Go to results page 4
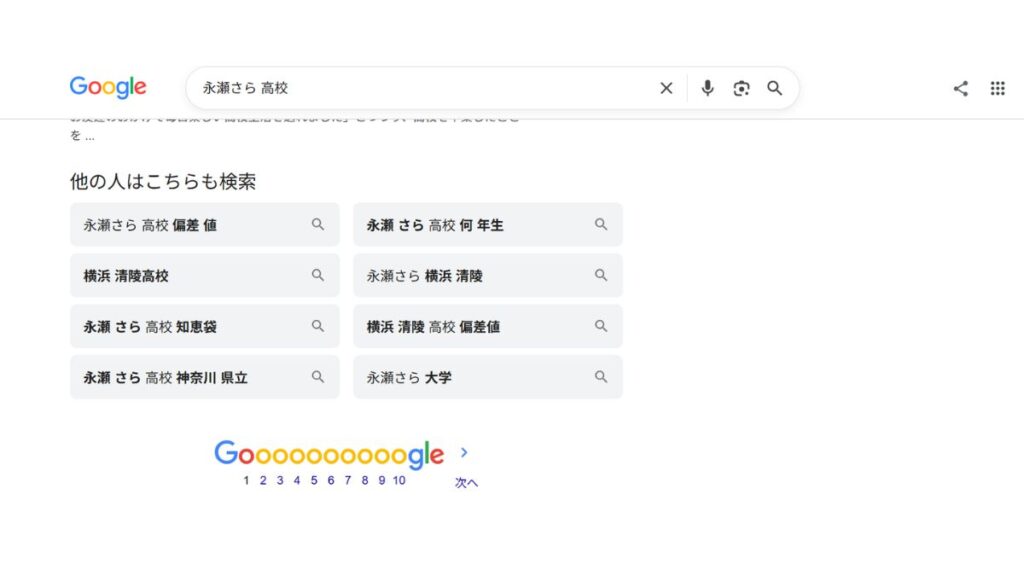 click(297, 480)
